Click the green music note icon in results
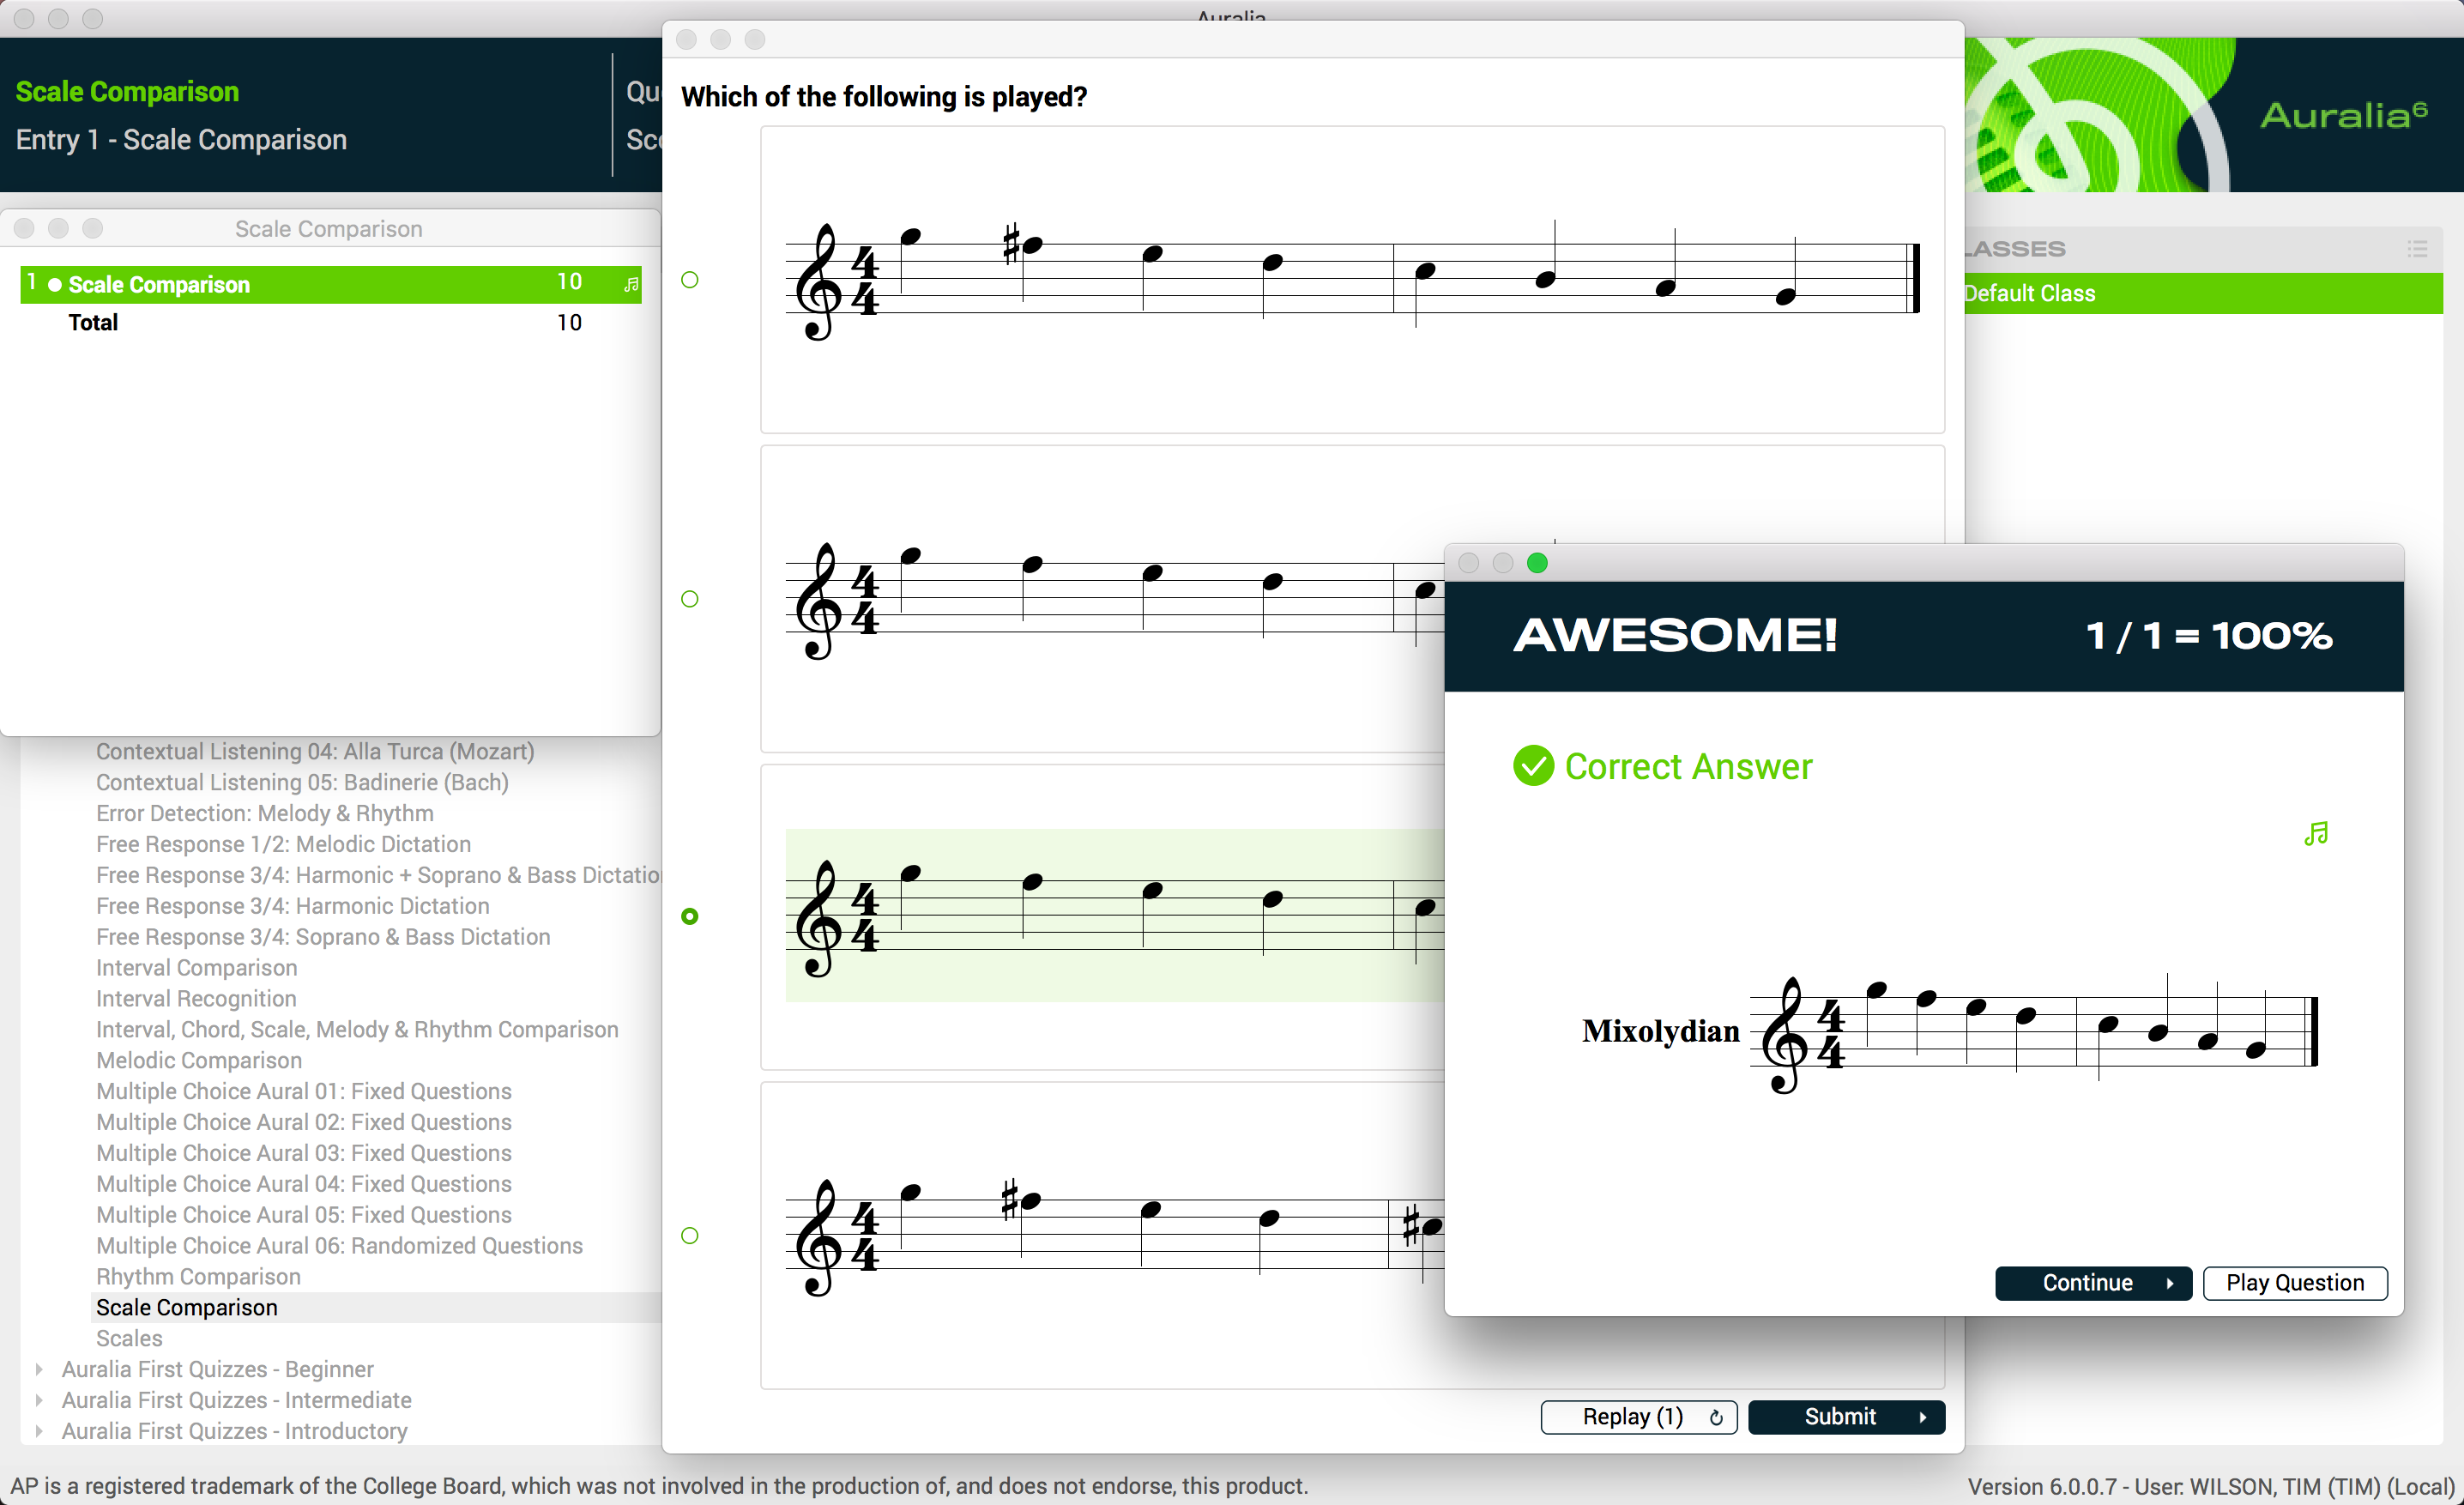This screenshot has height=1505, width=2464. (2316, 833)
